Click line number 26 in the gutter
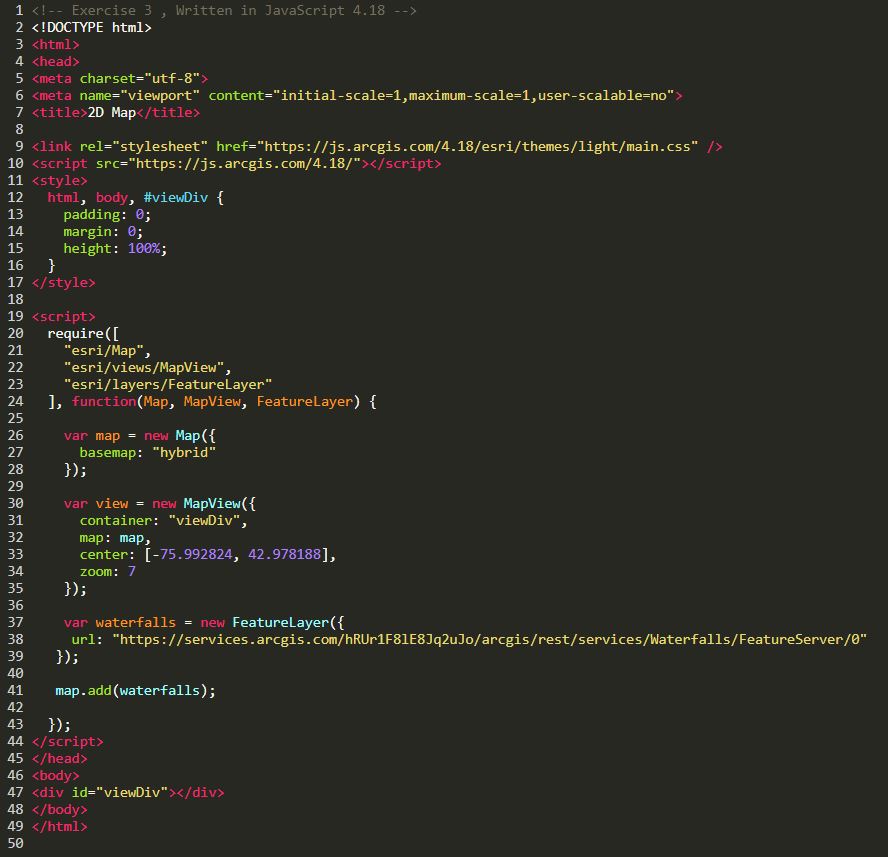This screenshot has width=888, height=857. [15, 435]
